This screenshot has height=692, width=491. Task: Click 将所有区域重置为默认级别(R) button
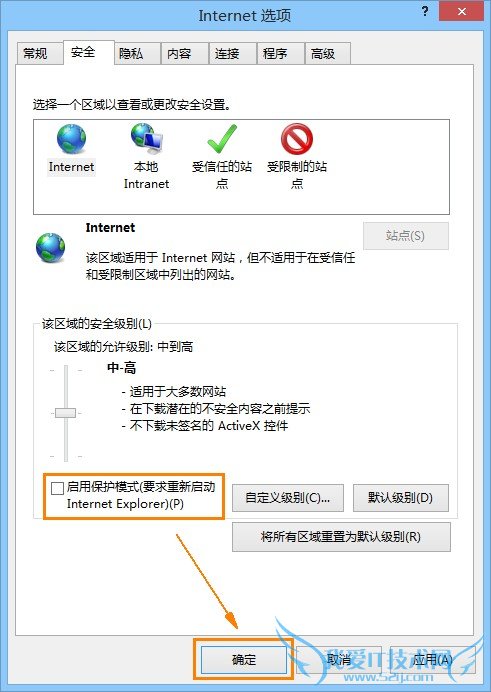coord(341,537)
